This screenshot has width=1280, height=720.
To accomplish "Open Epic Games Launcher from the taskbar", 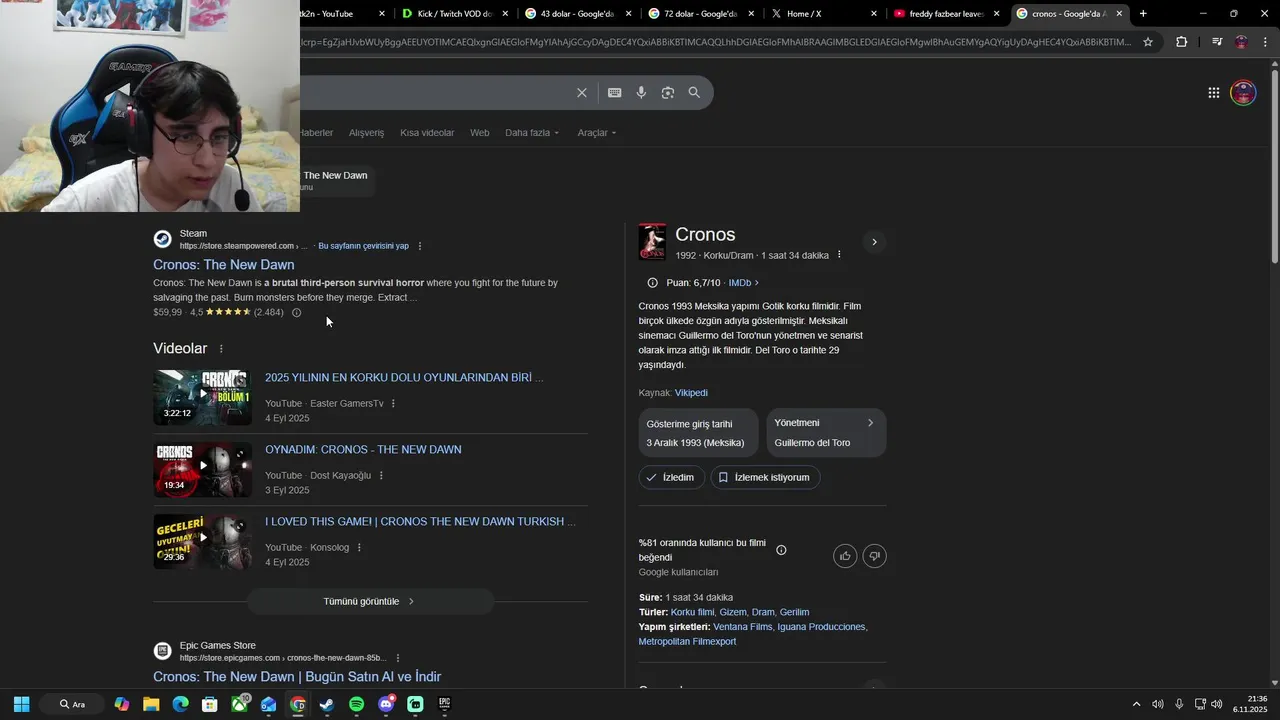I will (444, 704).
